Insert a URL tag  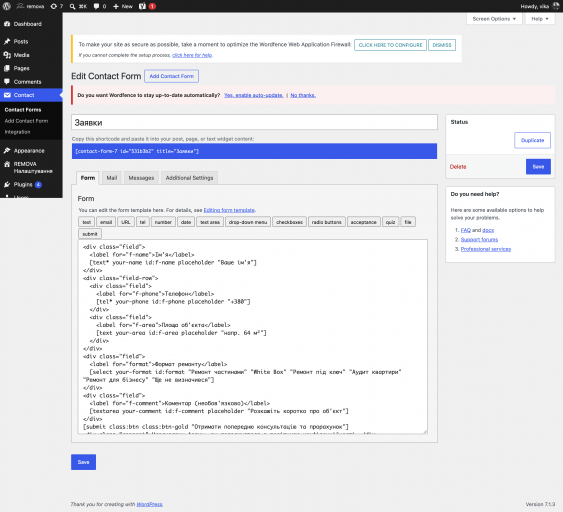[x=126, y=222]
